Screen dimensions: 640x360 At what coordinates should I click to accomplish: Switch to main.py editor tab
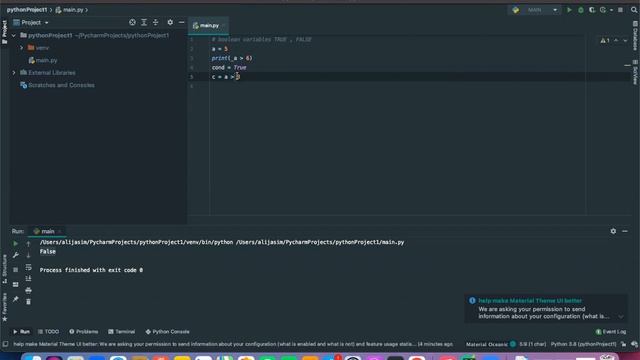[x=209, y=26]
